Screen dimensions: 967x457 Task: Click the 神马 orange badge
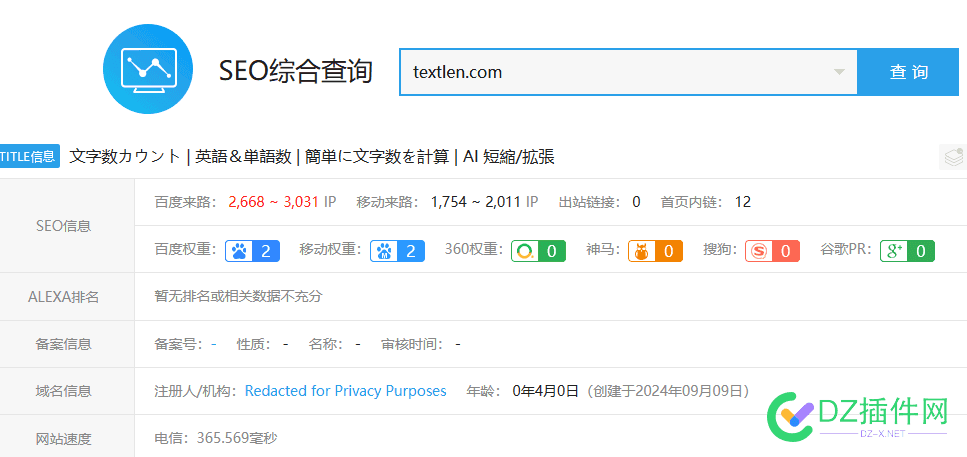point(655,251)
